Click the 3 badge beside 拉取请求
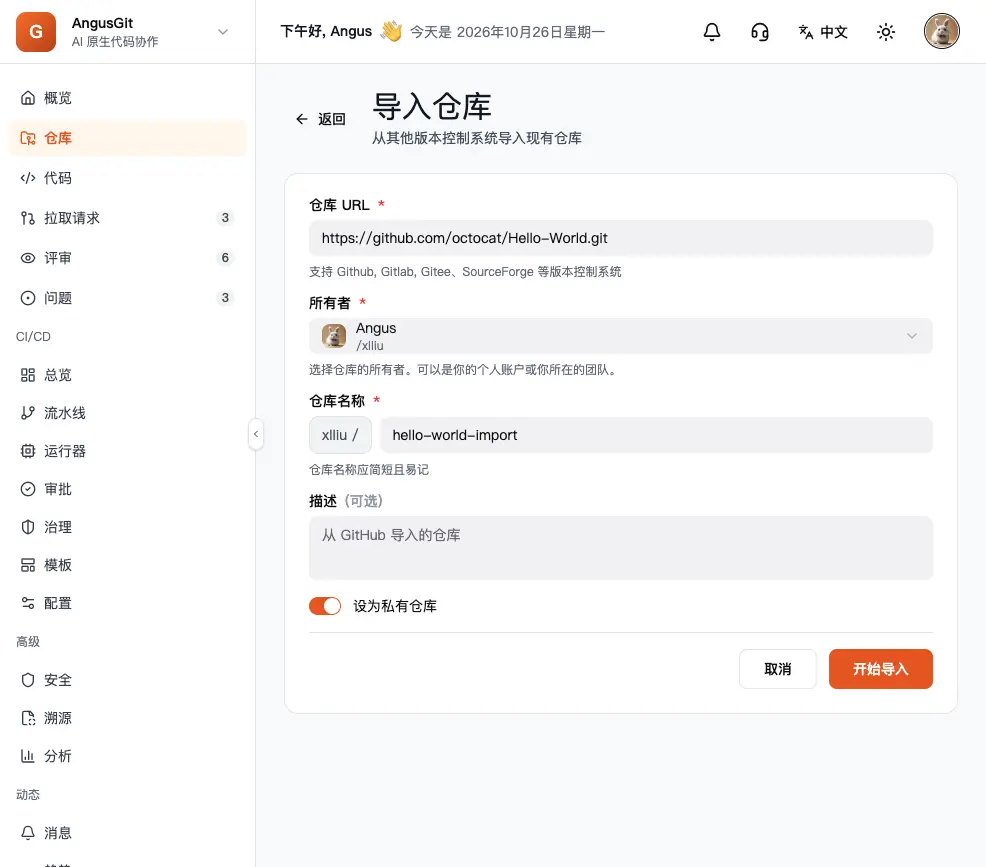The width and height of the screenshot is (986, 867). tap(225, 218)
